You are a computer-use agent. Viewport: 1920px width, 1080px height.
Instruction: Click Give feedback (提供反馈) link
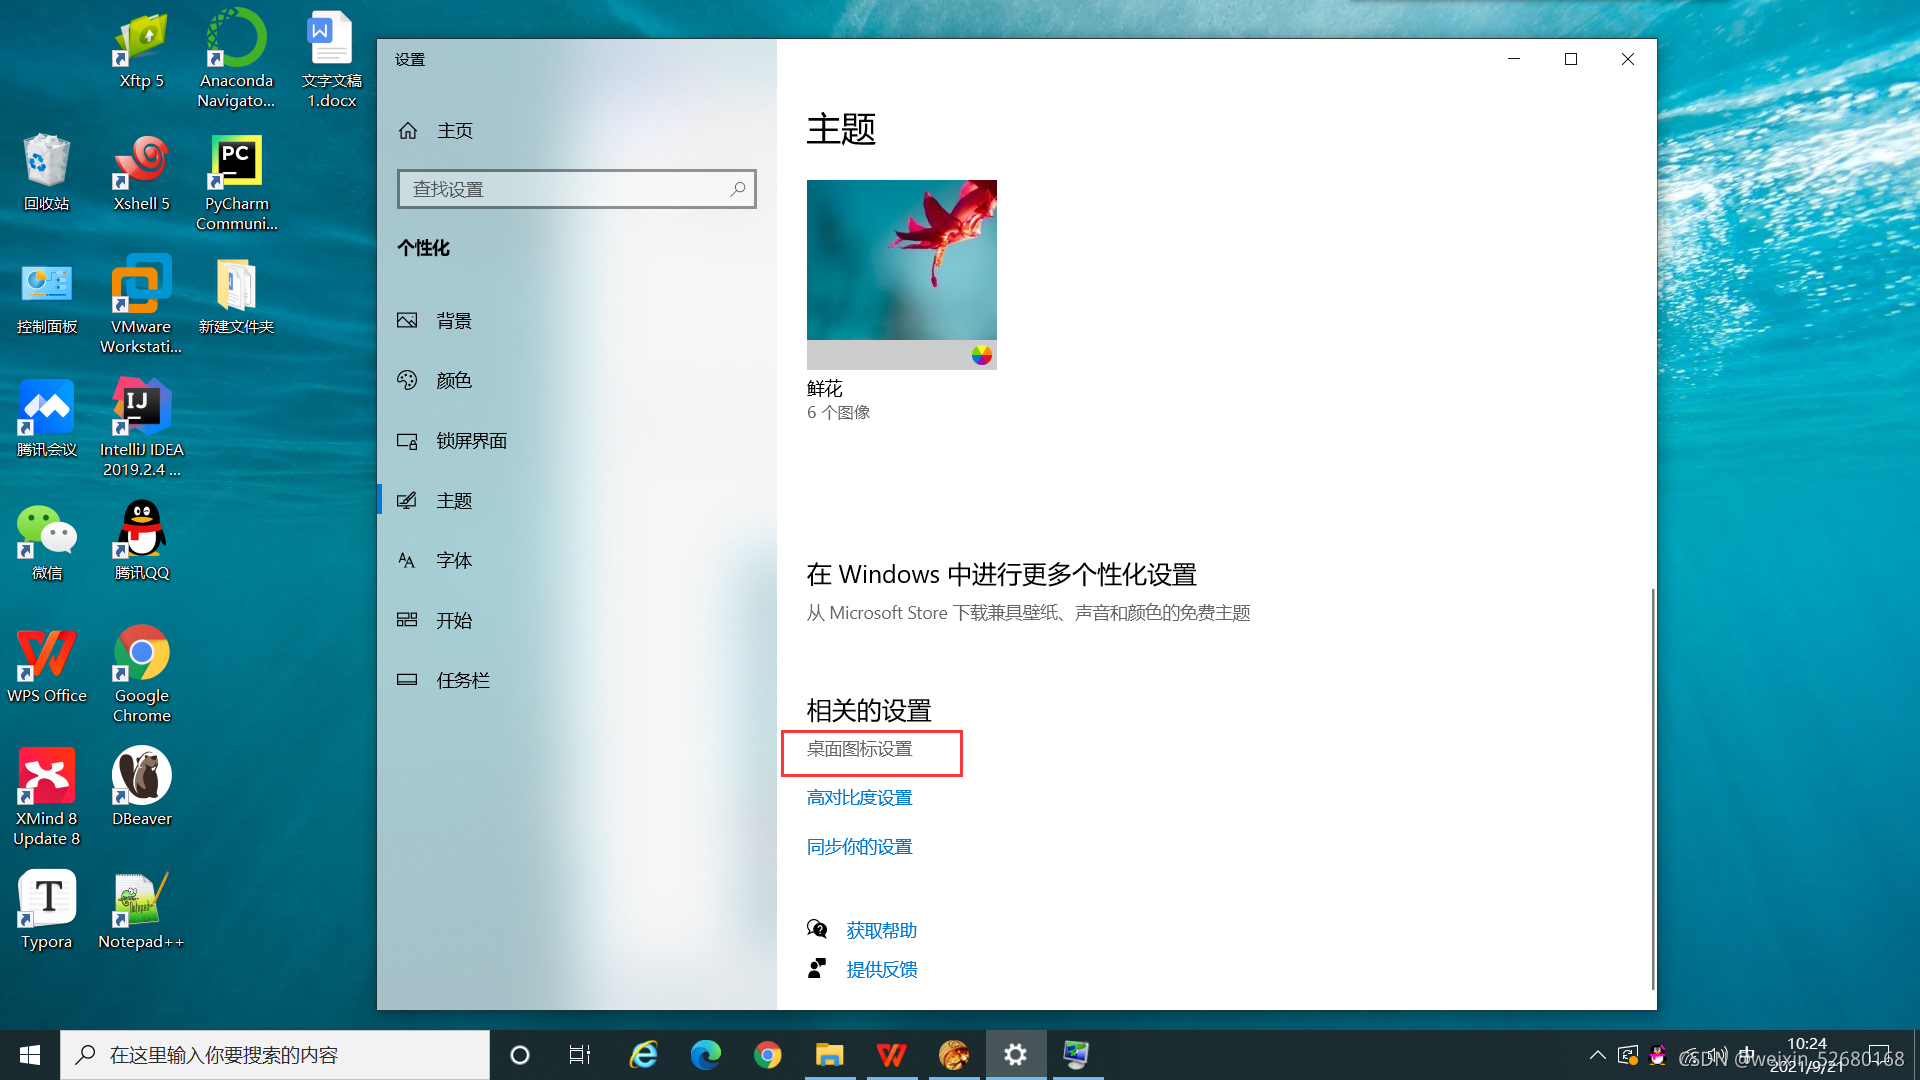click(881, 970)
